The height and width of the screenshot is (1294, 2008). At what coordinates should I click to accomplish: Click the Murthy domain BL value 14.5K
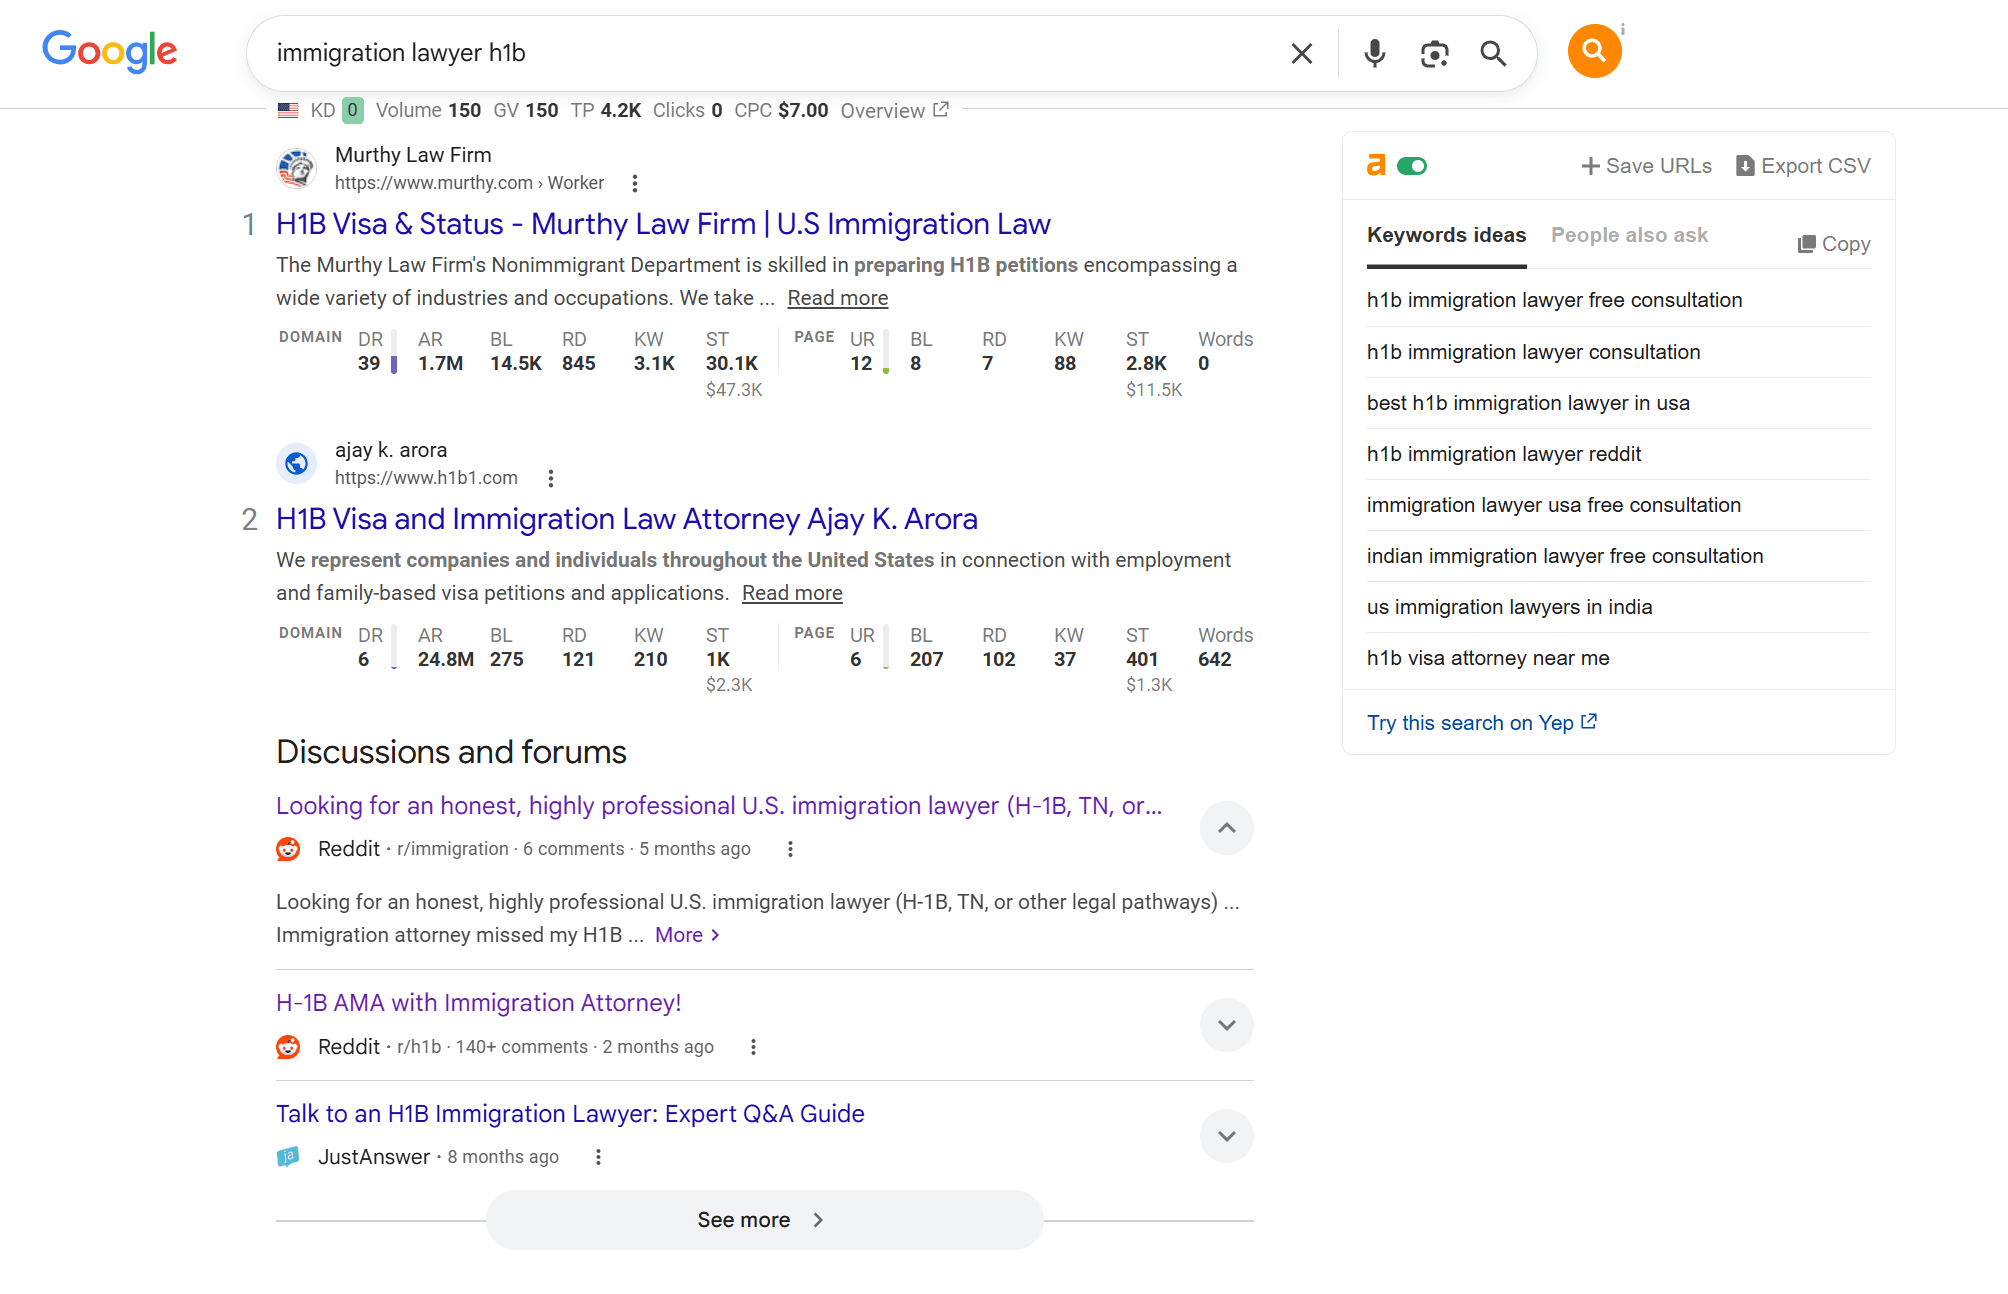click(x=516, y=363)
